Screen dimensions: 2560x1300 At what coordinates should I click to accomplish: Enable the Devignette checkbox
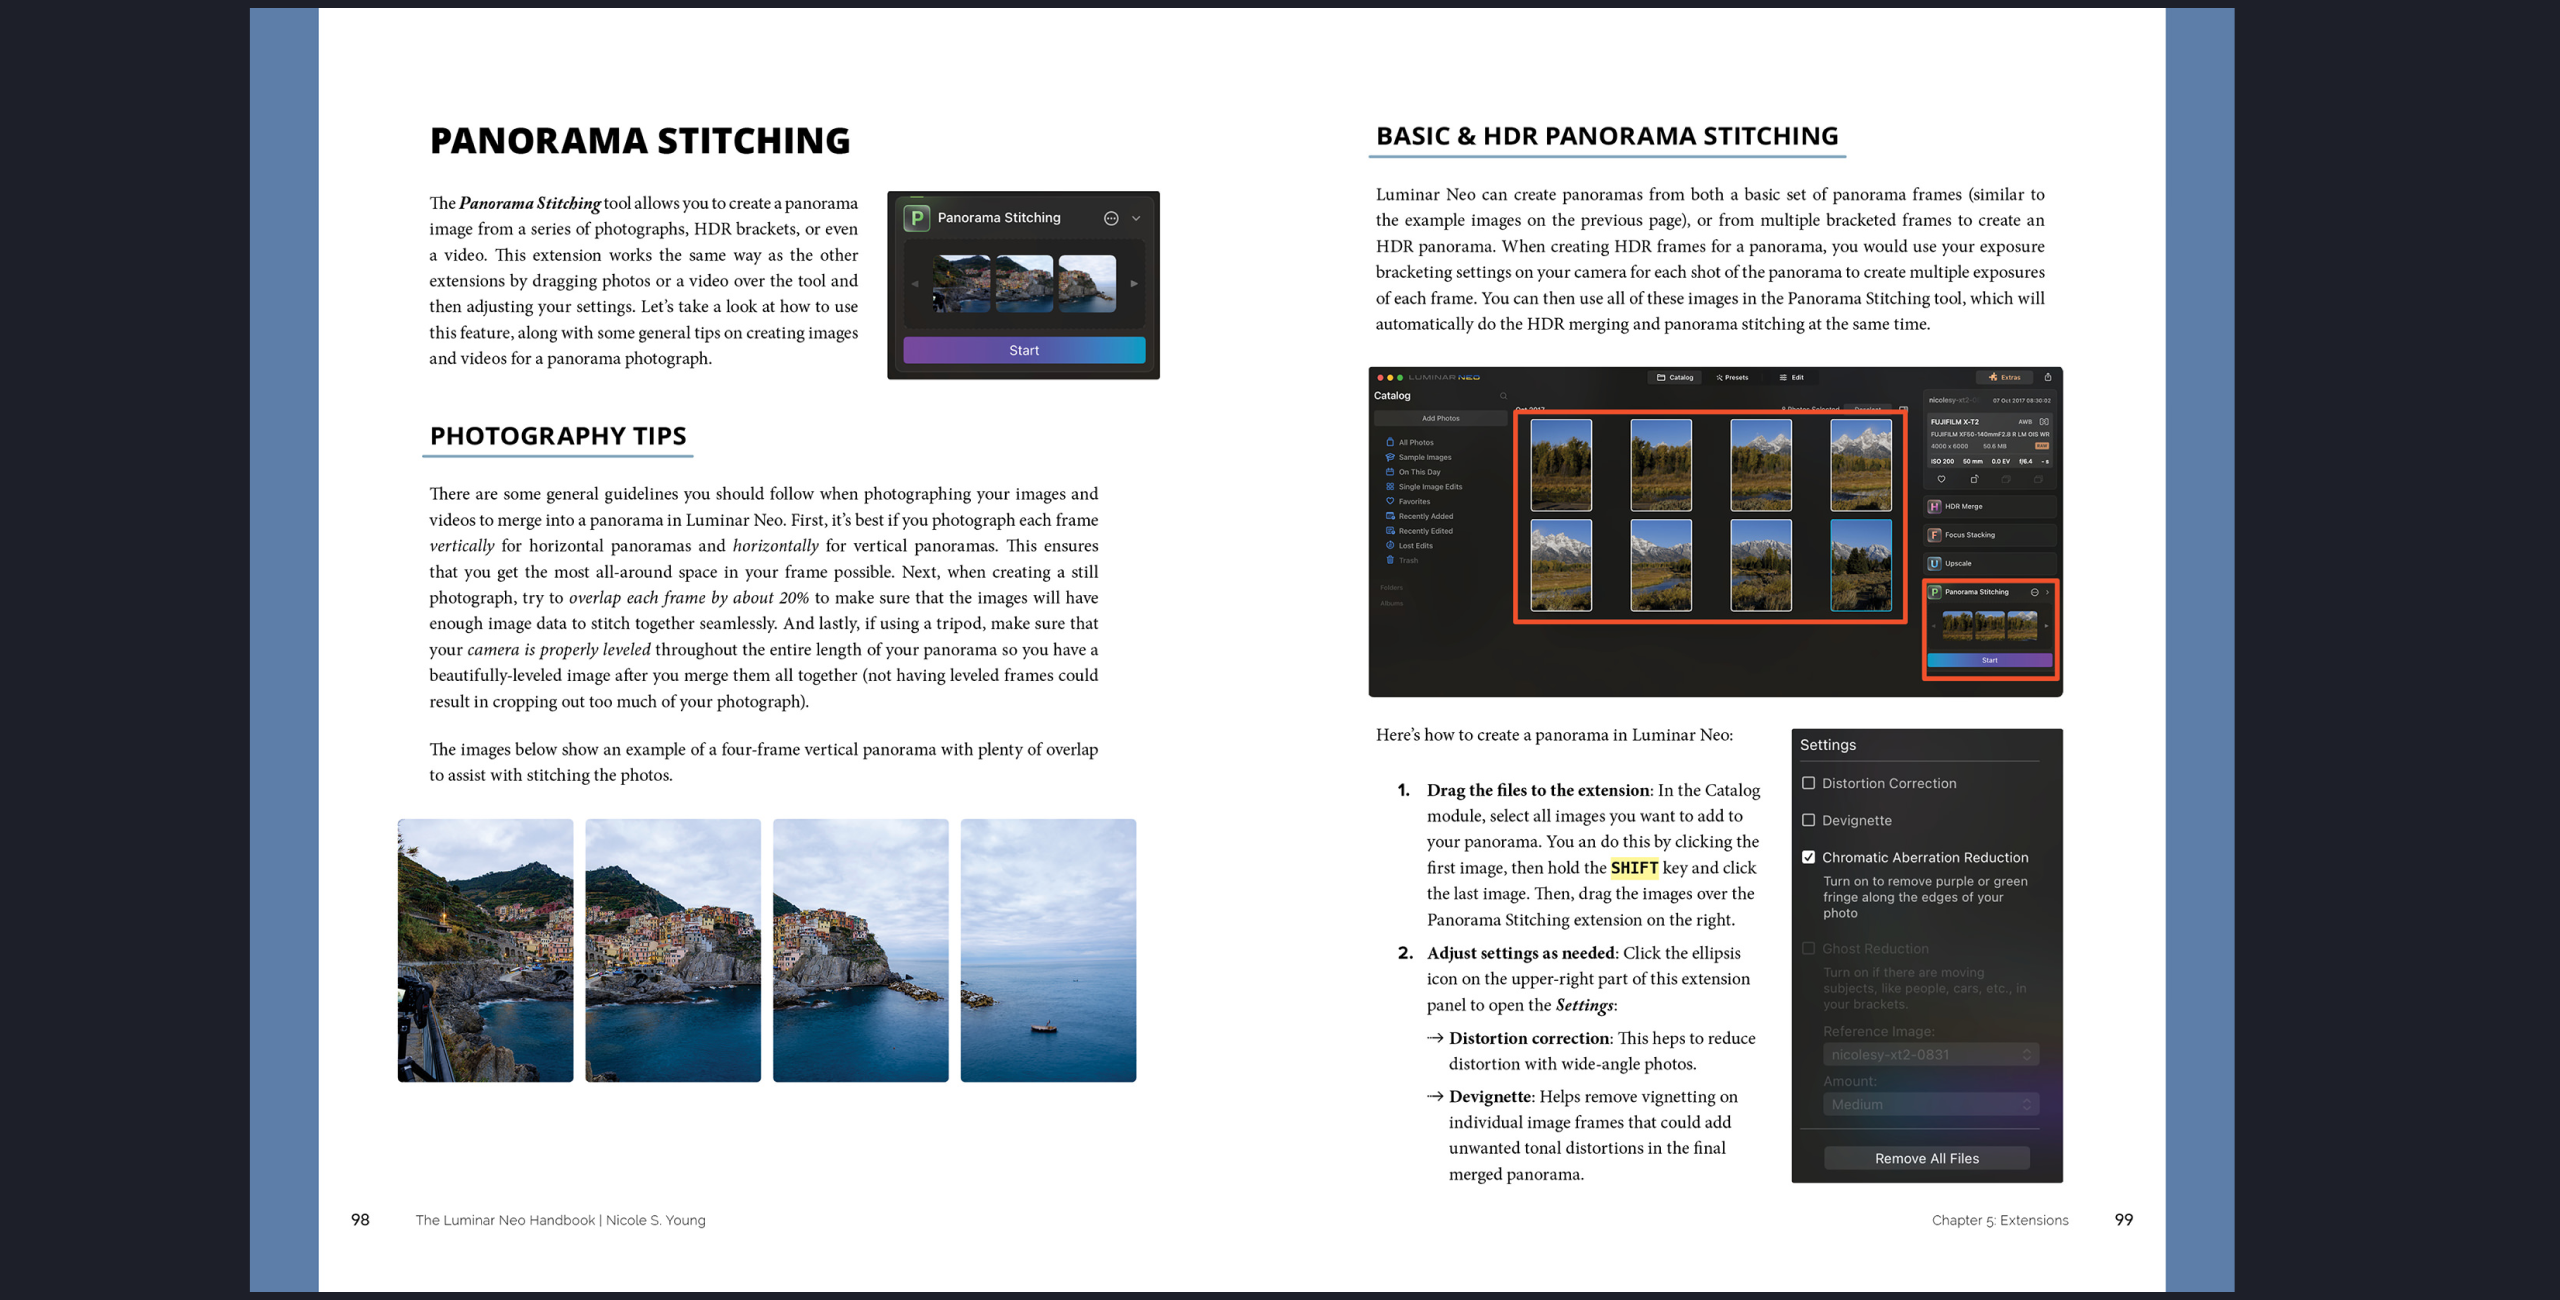[1808, 820]
